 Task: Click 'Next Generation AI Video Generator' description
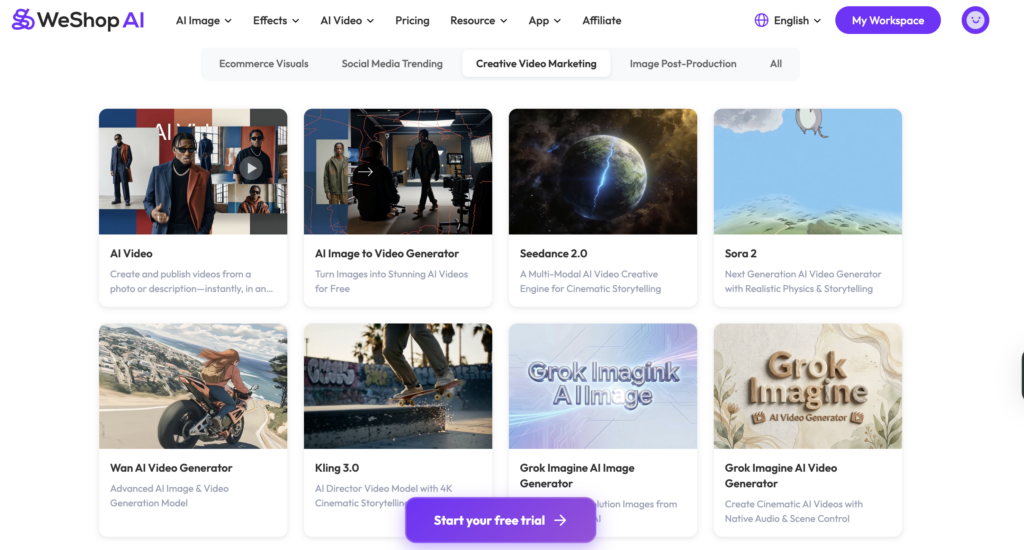803,274
